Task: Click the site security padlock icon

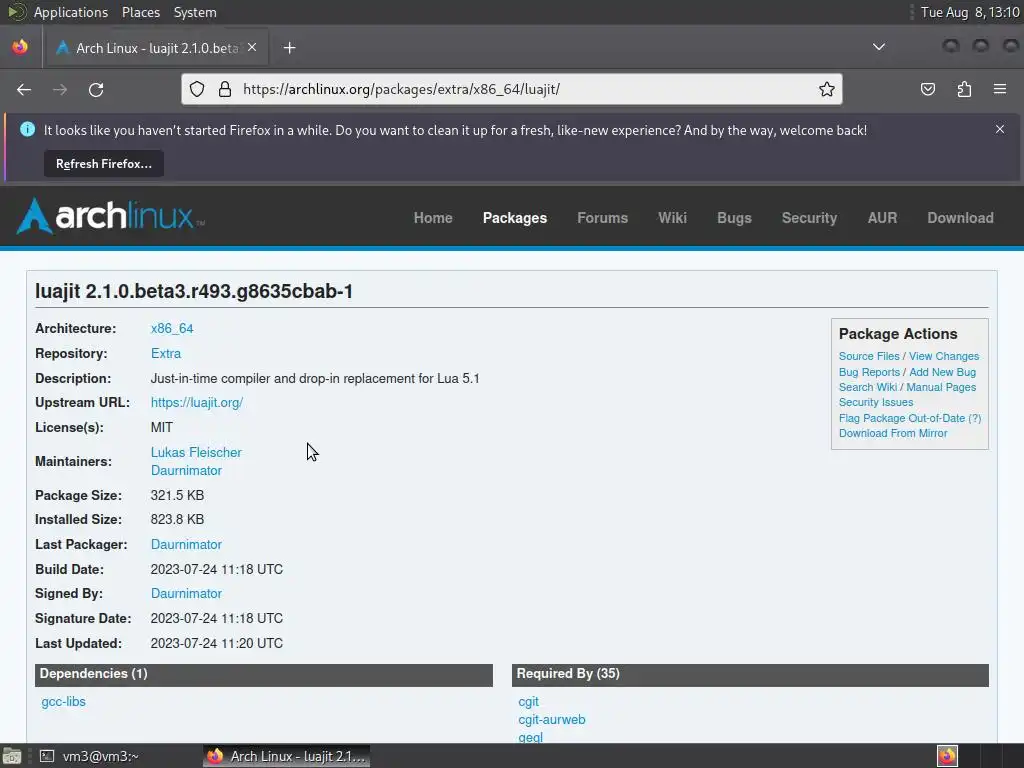Action: point(225,89)
